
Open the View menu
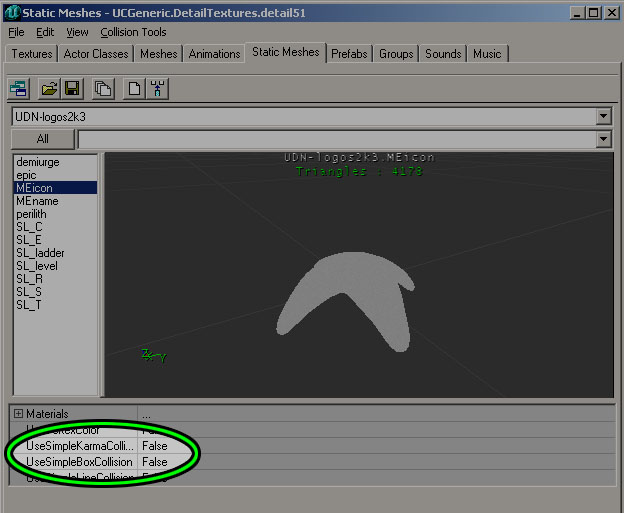[x=77, y=32]
